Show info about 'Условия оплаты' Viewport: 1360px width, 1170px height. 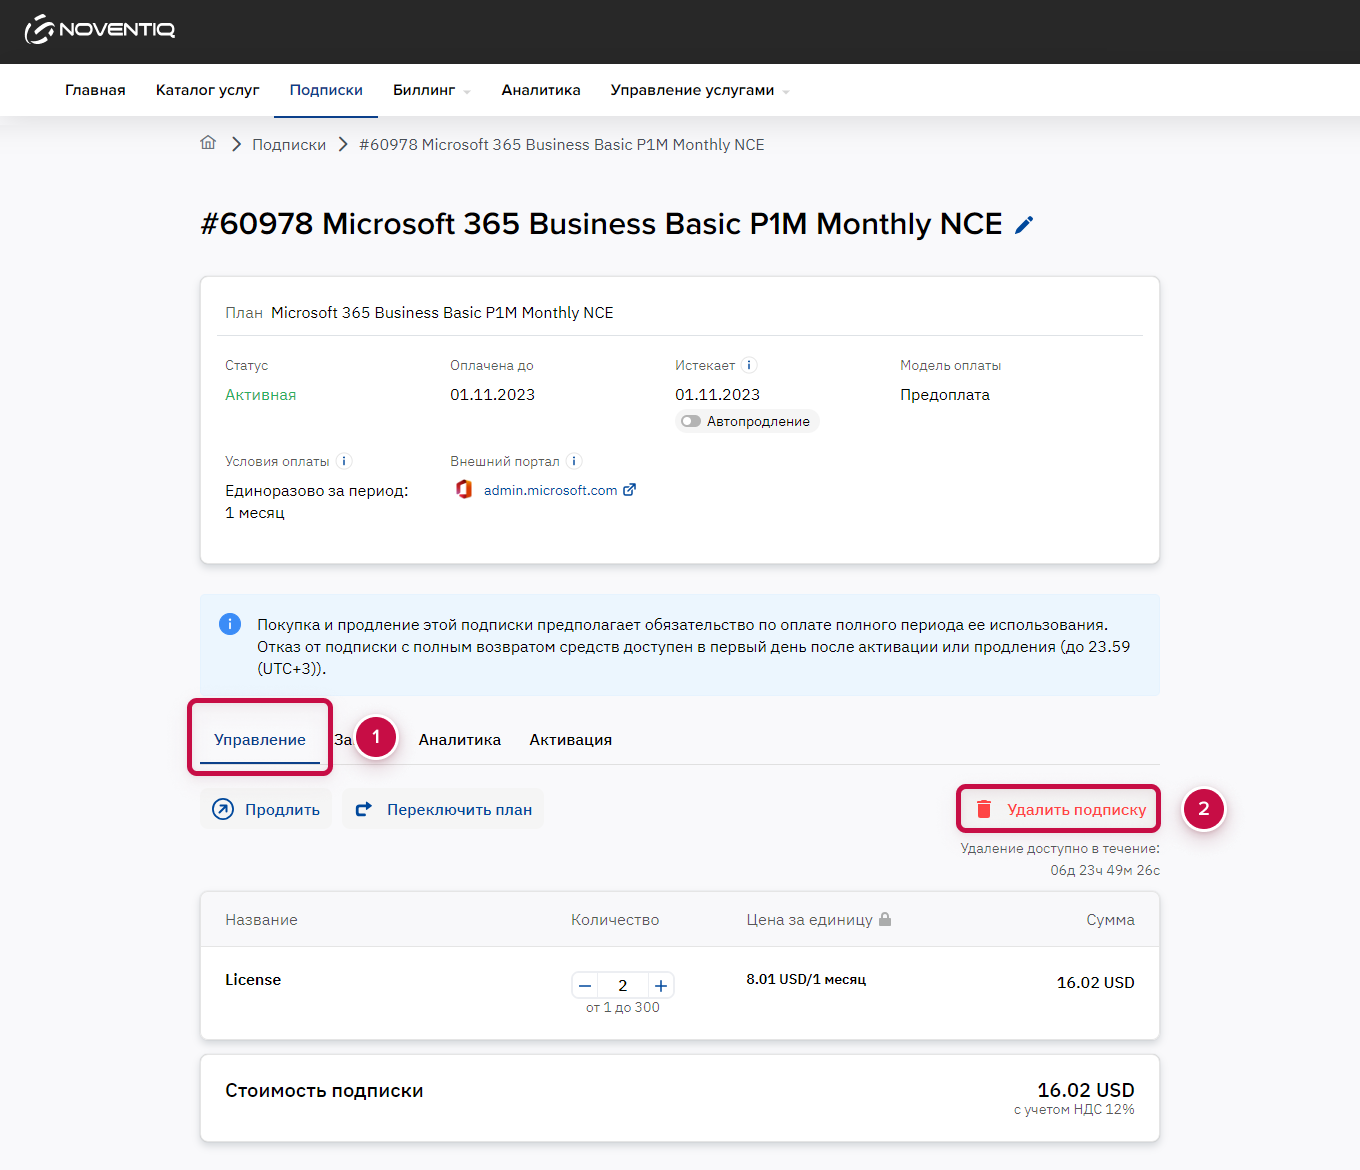tap(344, 461)
